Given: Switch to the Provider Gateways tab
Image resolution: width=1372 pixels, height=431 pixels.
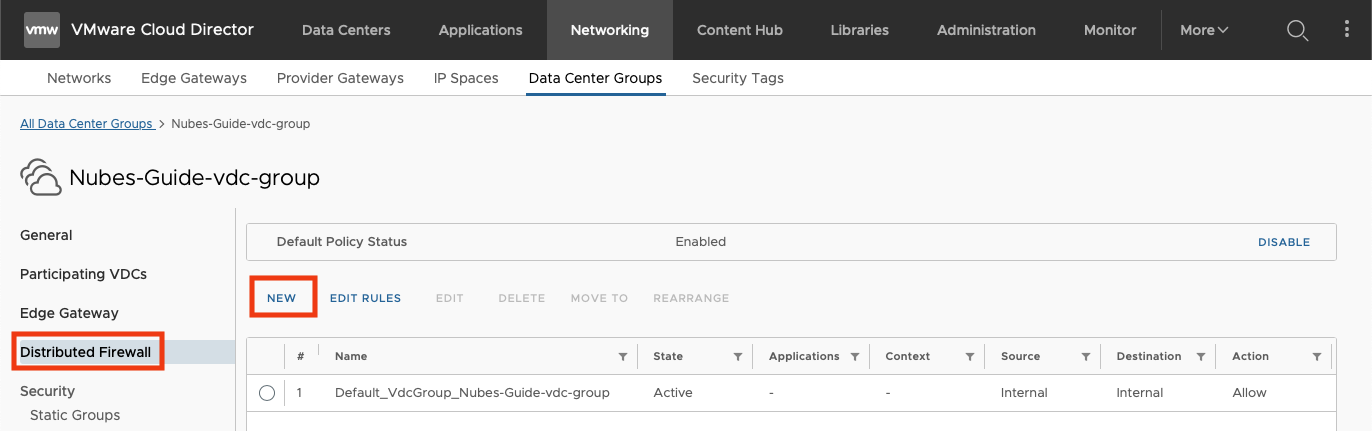Looking at the screenshot, I should 340,78.
